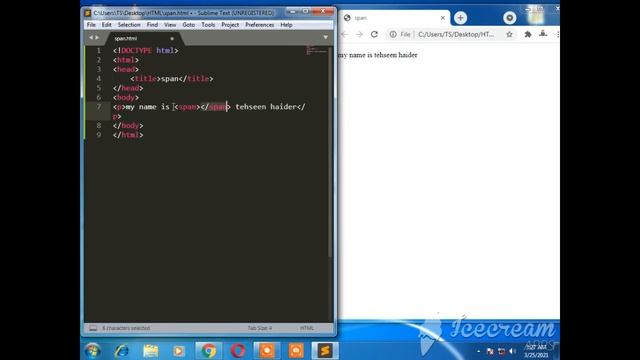Image resolution: width=640 pixels, height=360 pixels.
Task: Click the taskbar clock and date
Action: [x=536, y=351]
